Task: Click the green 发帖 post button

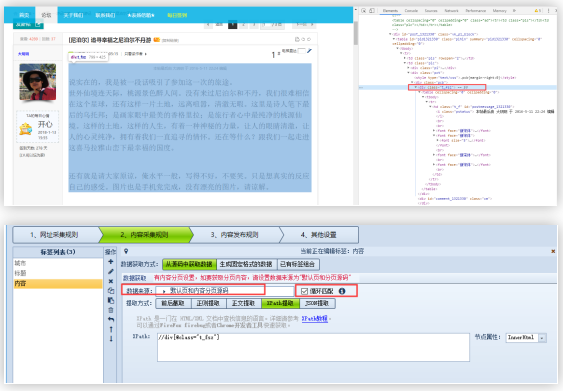Action: 28,24
